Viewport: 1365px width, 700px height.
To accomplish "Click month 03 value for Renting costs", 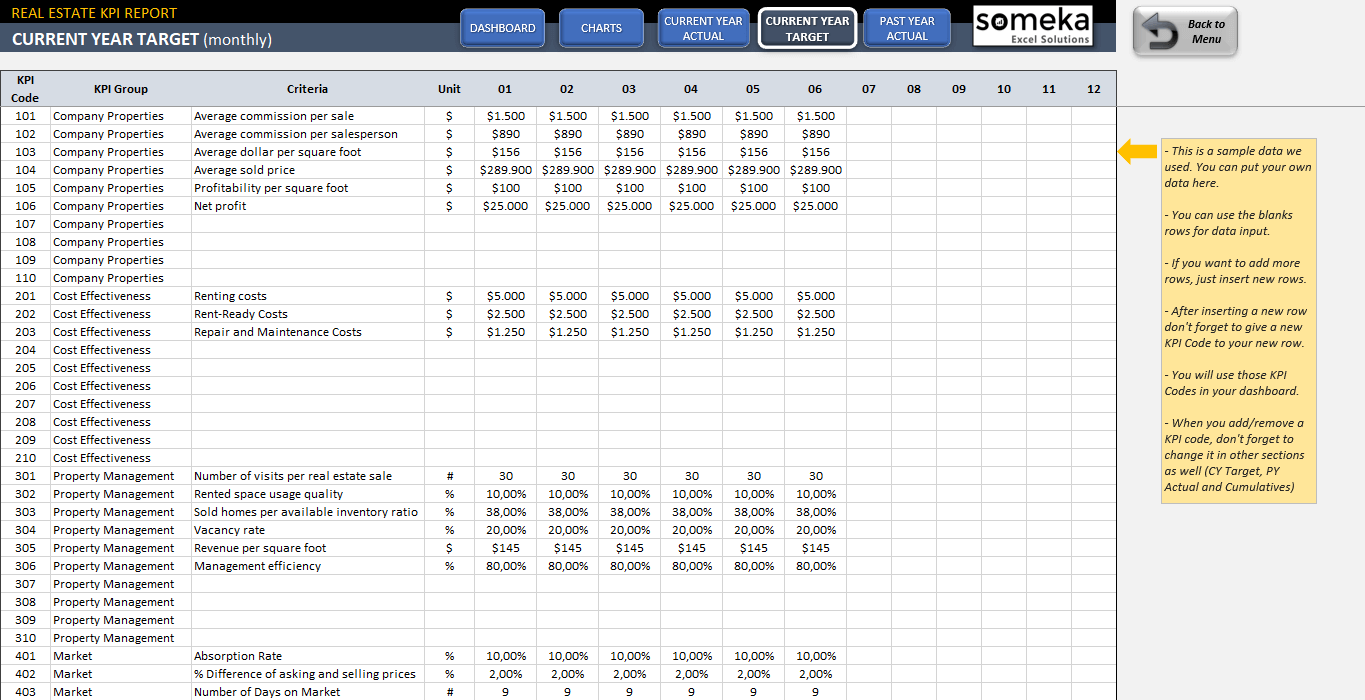I will tap(629, 296).
